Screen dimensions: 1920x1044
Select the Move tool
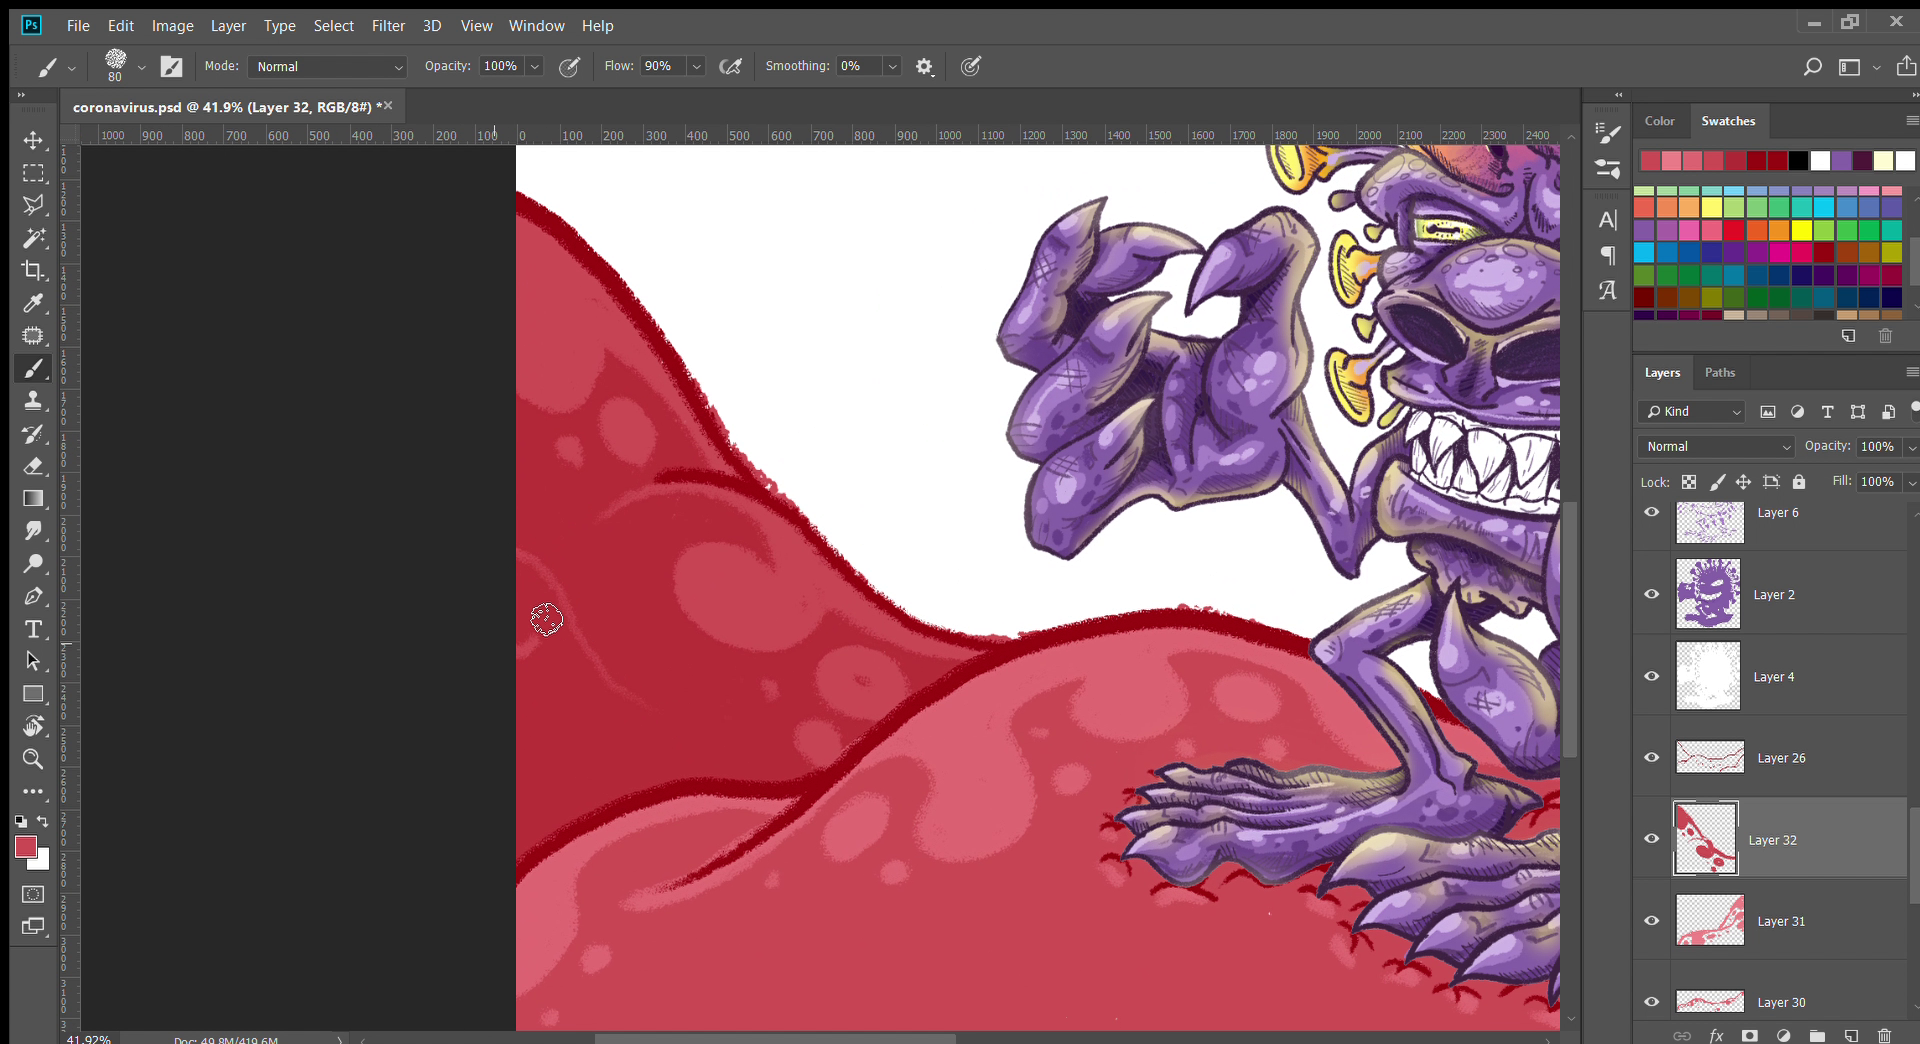coord(33,140)
